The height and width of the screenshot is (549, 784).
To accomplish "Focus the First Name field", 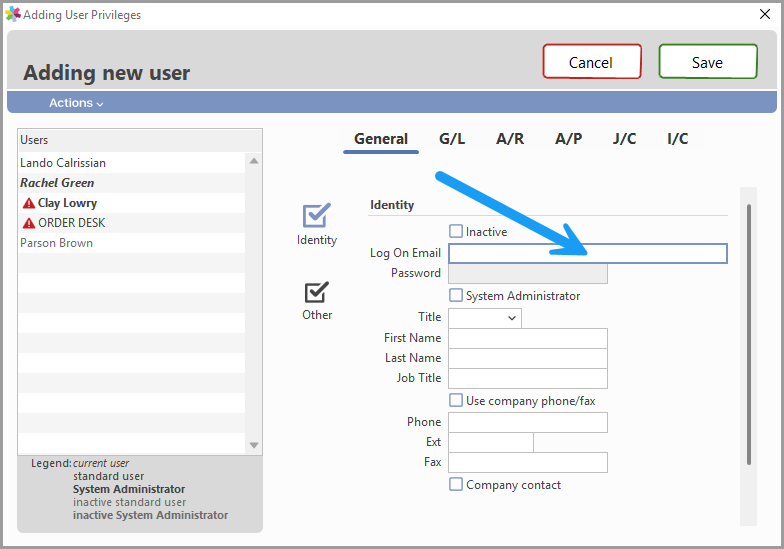I will coord(528,338).
